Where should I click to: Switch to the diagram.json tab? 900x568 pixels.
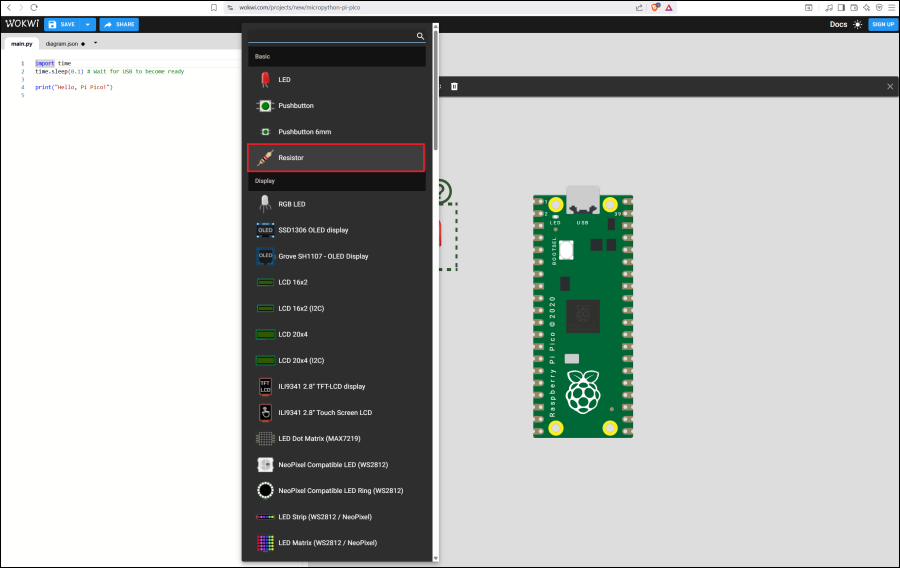click(62, 44)
